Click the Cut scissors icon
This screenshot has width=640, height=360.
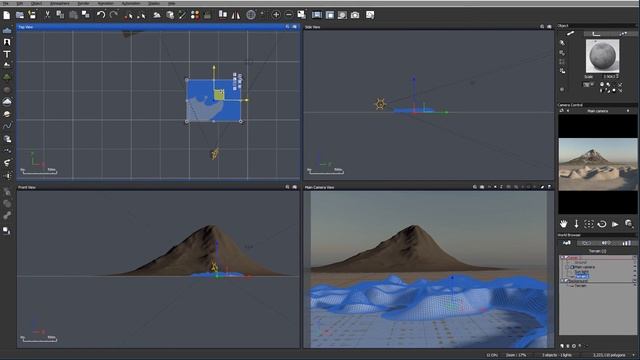47,15
